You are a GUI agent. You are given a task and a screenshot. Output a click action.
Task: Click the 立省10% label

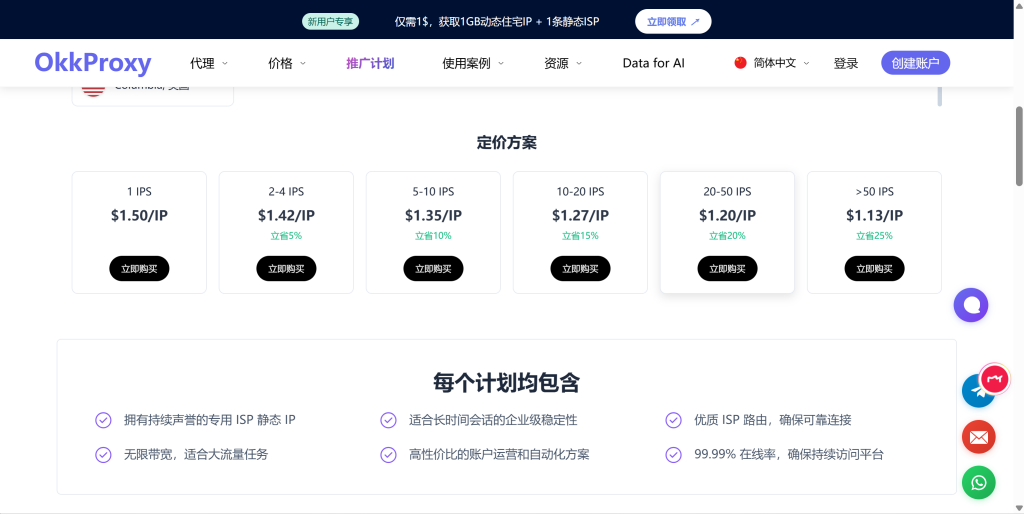433,236
